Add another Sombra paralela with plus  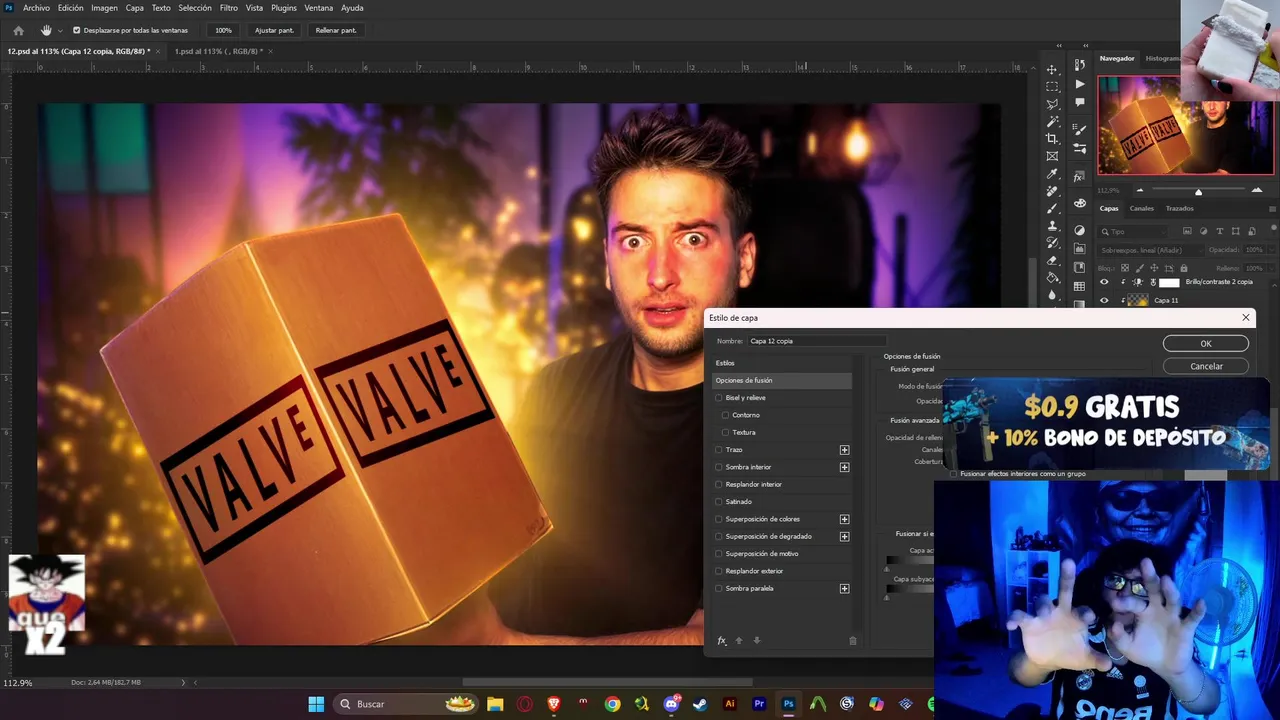[844, 588]
